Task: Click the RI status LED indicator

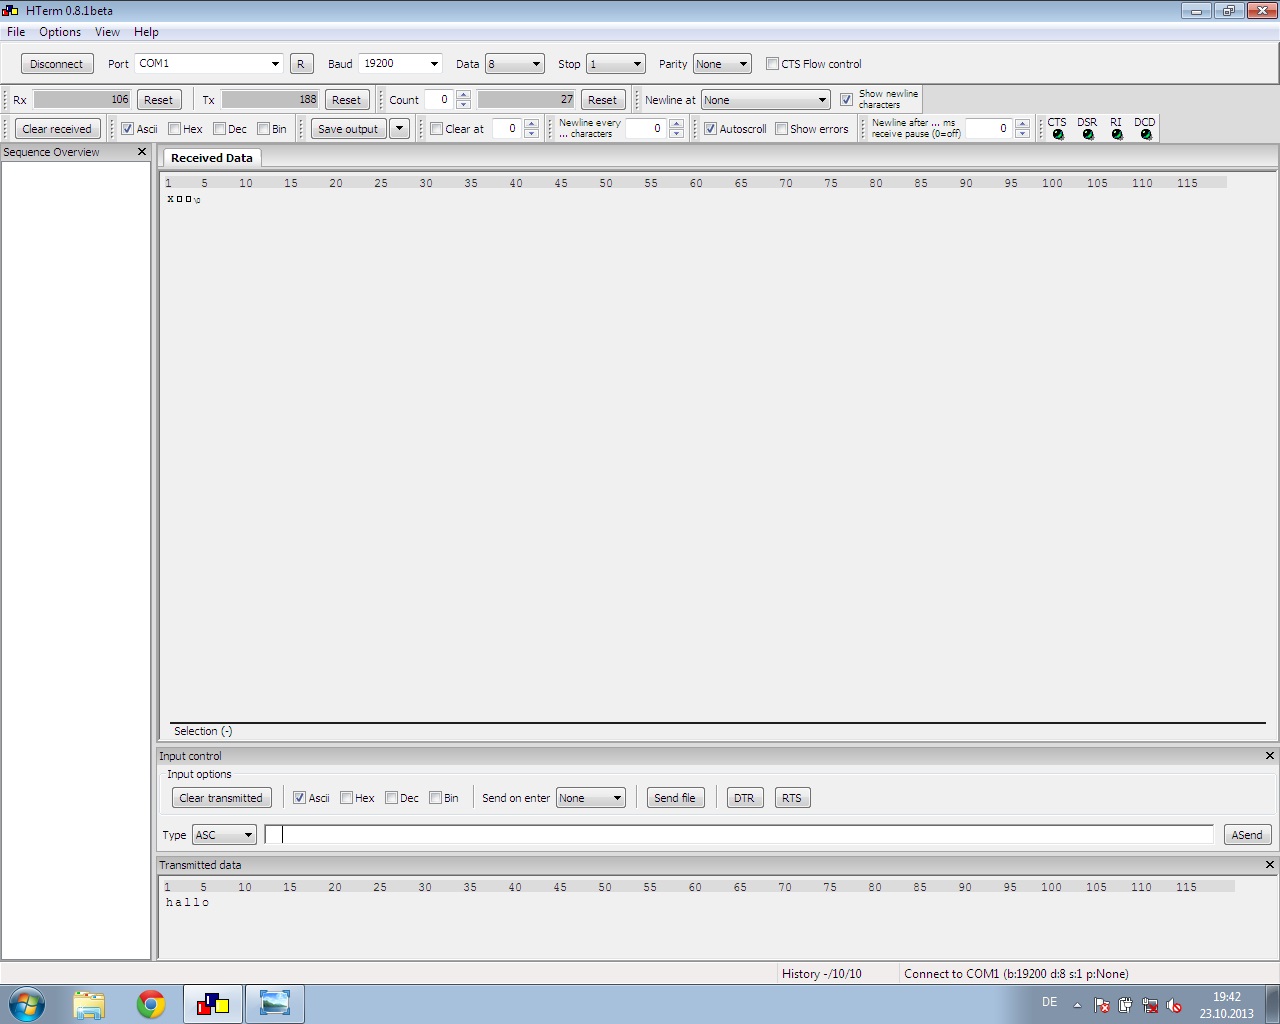Action: 1117,135
